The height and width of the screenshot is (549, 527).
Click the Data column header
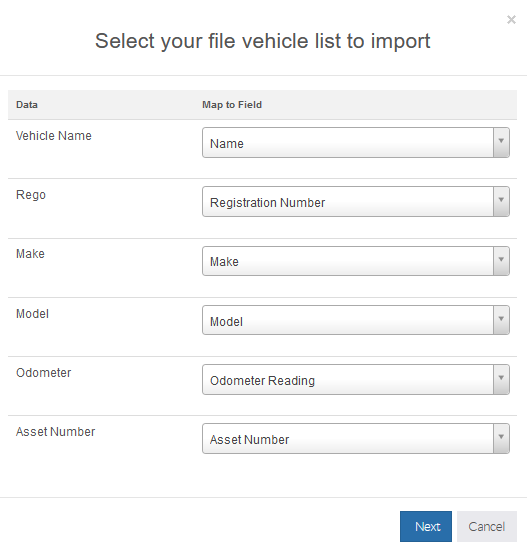click(x=27, y=105)
